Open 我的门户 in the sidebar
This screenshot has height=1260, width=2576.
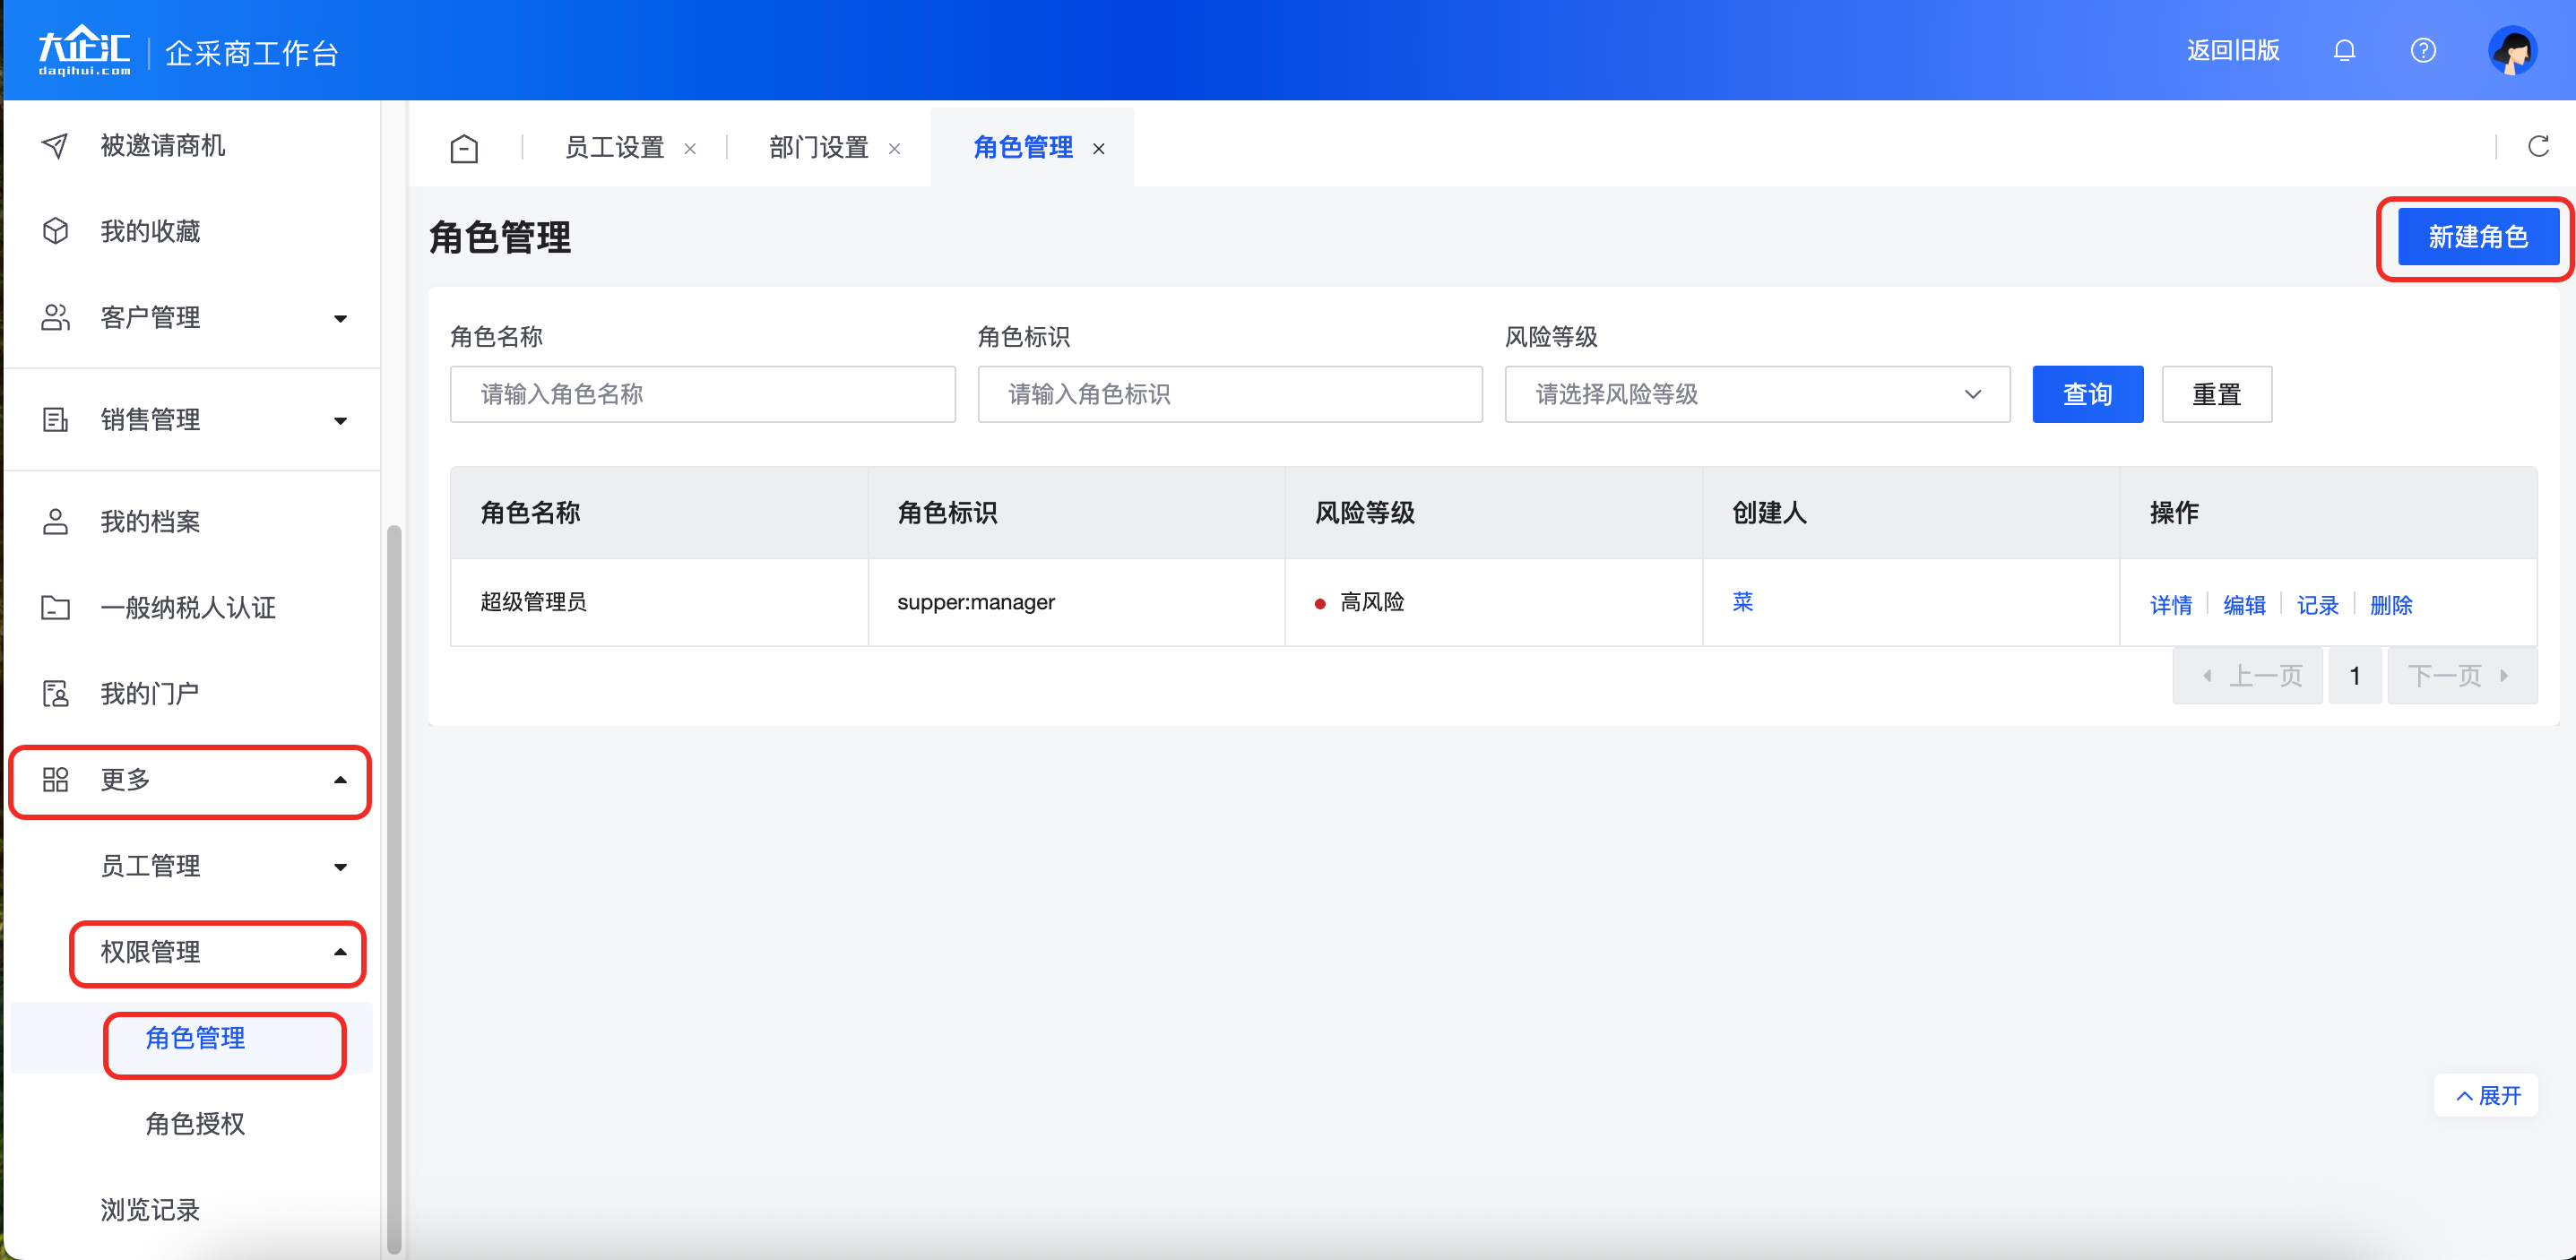[150, 694]
